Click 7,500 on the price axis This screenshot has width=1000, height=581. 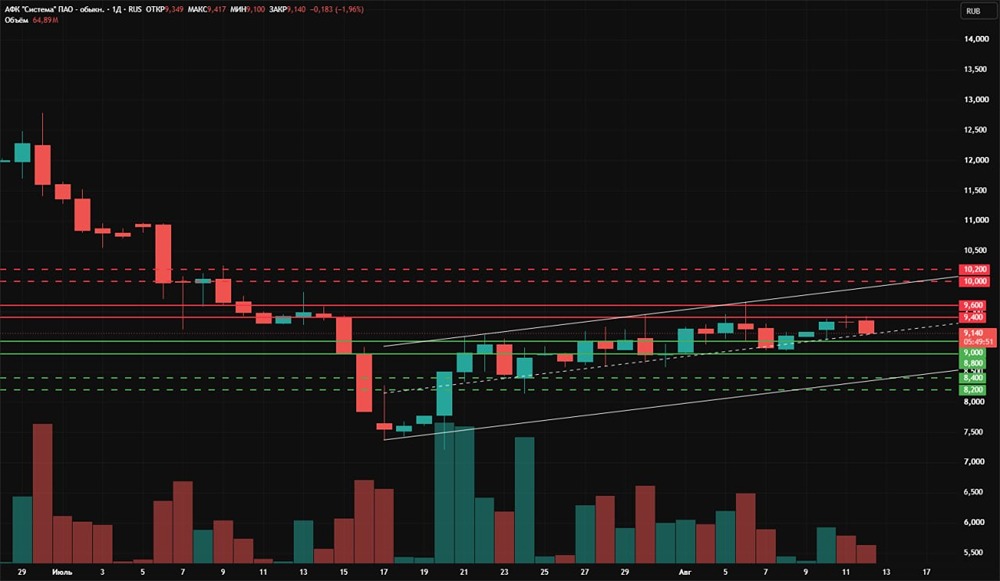click(x=973, y=432)
